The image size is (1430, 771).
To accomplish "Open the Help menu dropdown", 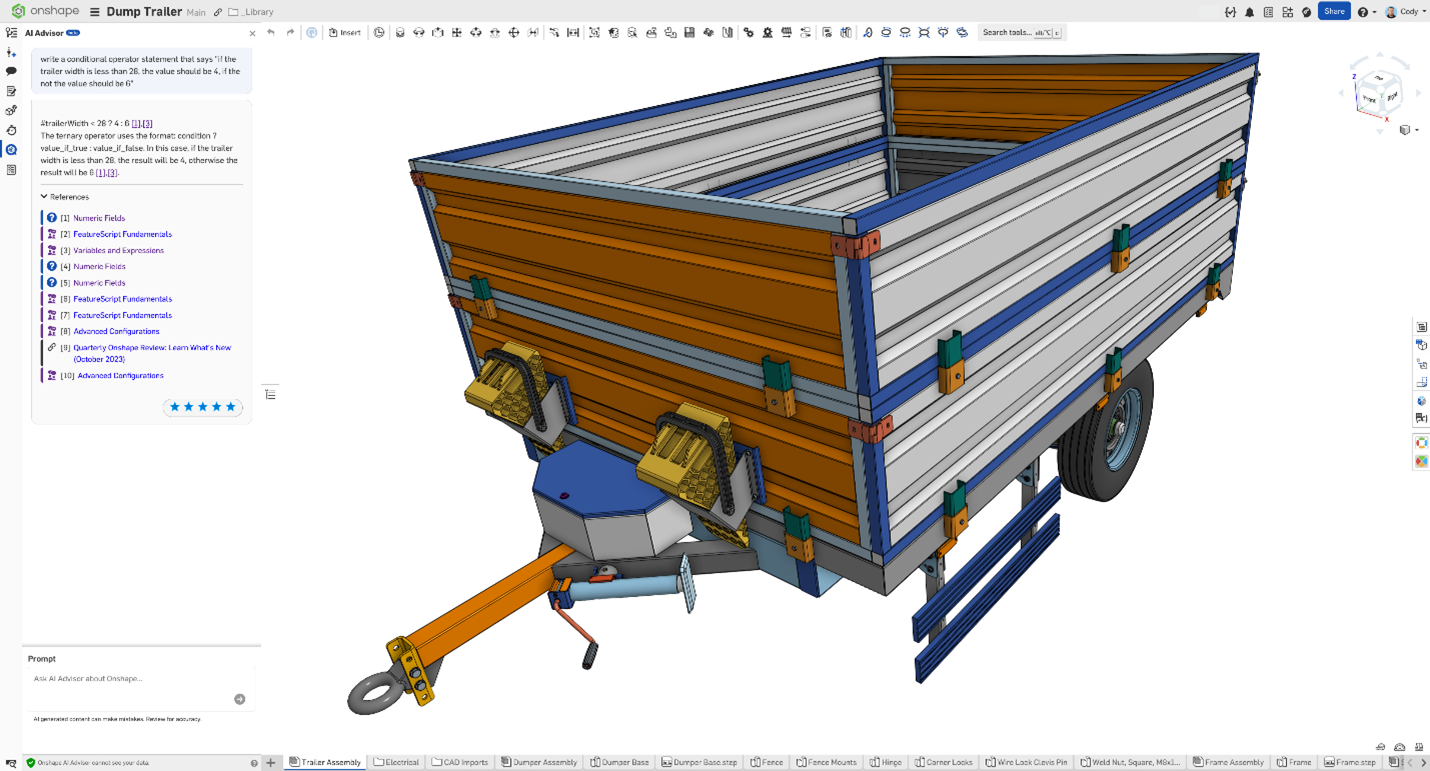I will click(1366, 12).
